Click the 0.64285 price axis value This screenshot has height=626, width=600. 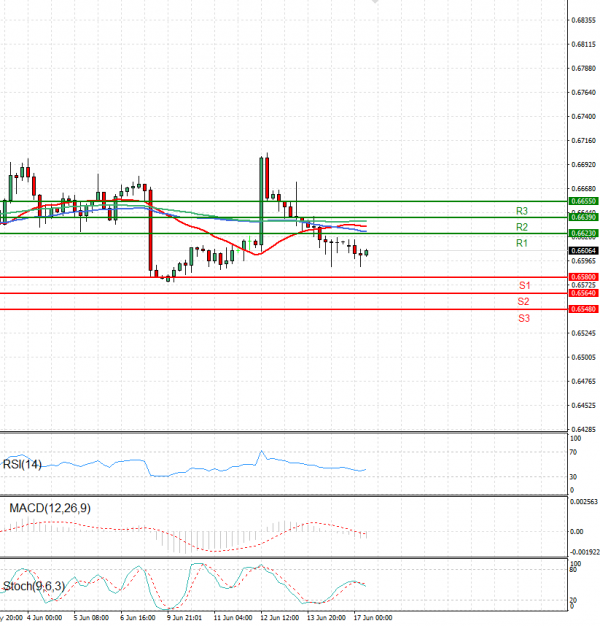tap(583, 430)
